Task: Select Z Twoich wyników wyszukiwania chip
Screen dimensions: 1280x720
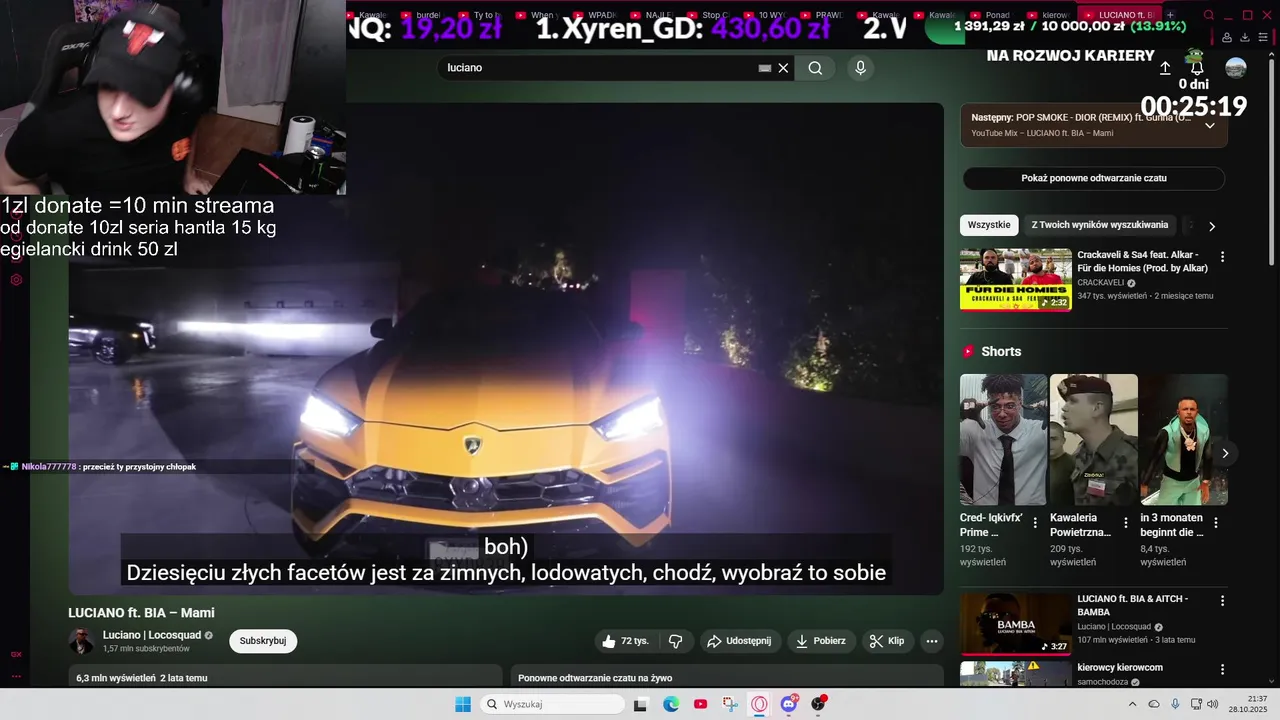Action: [1099, 225]
